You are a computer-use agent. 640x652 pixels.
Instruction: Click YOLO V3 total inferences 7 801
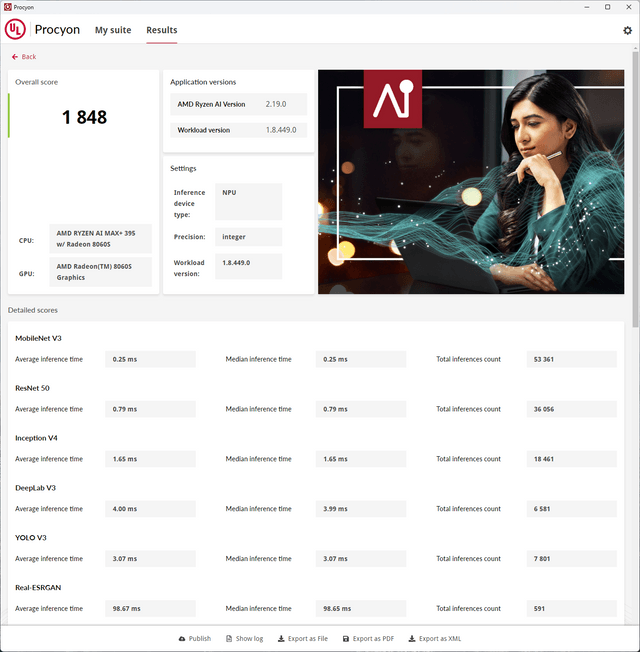point(571,559)
